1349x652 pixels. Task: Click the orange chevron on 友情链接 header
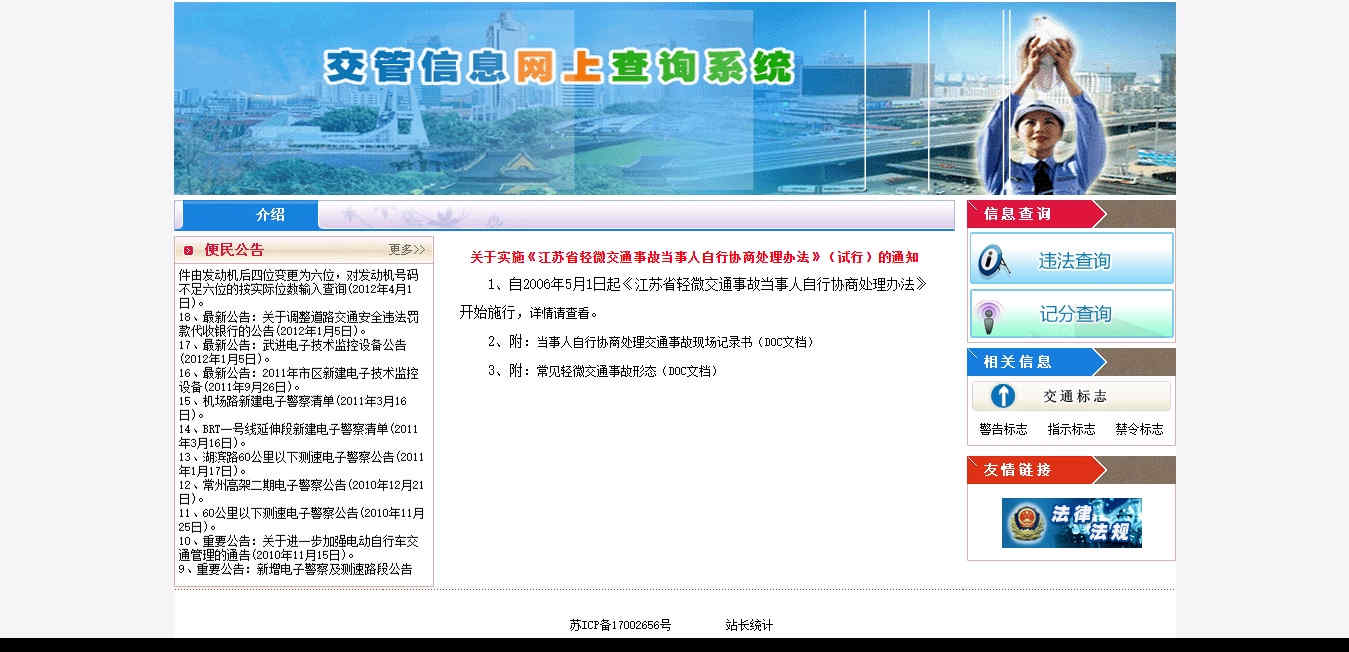(x=1098, y=470)
